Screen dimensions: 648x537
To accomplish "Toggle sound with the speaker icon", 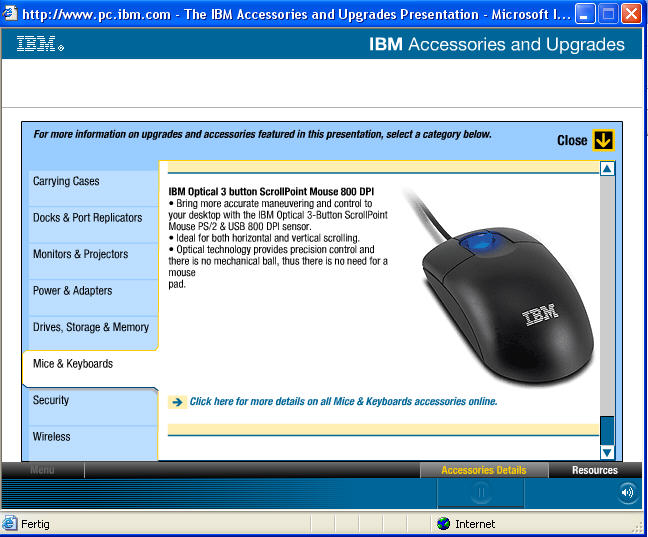I will [627, 492].
